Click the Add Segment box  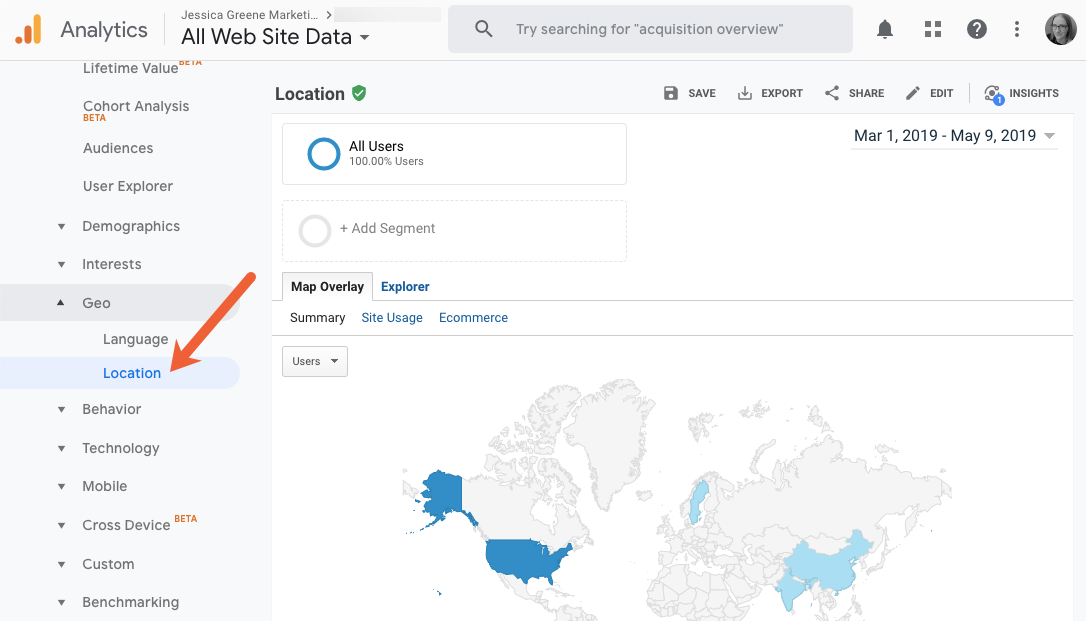pyautogui.click(x=454, y=230)
